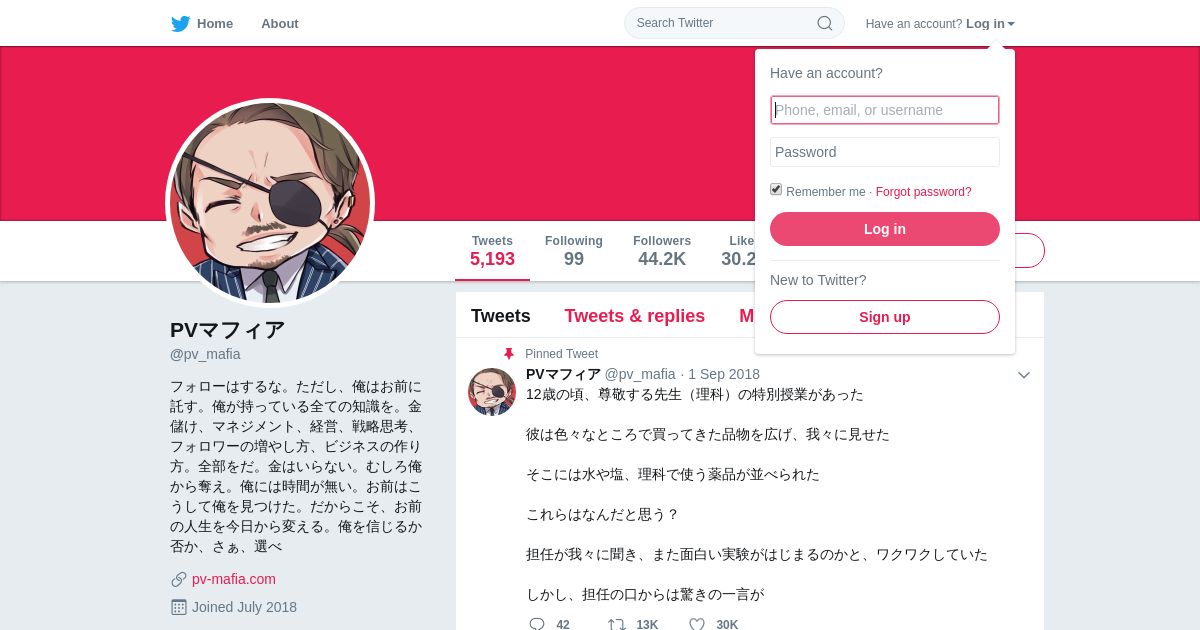This screenshot has height=630, width=1200.
Task: Click the reply icon on pinned tweet
Action: tap(537, 624)
